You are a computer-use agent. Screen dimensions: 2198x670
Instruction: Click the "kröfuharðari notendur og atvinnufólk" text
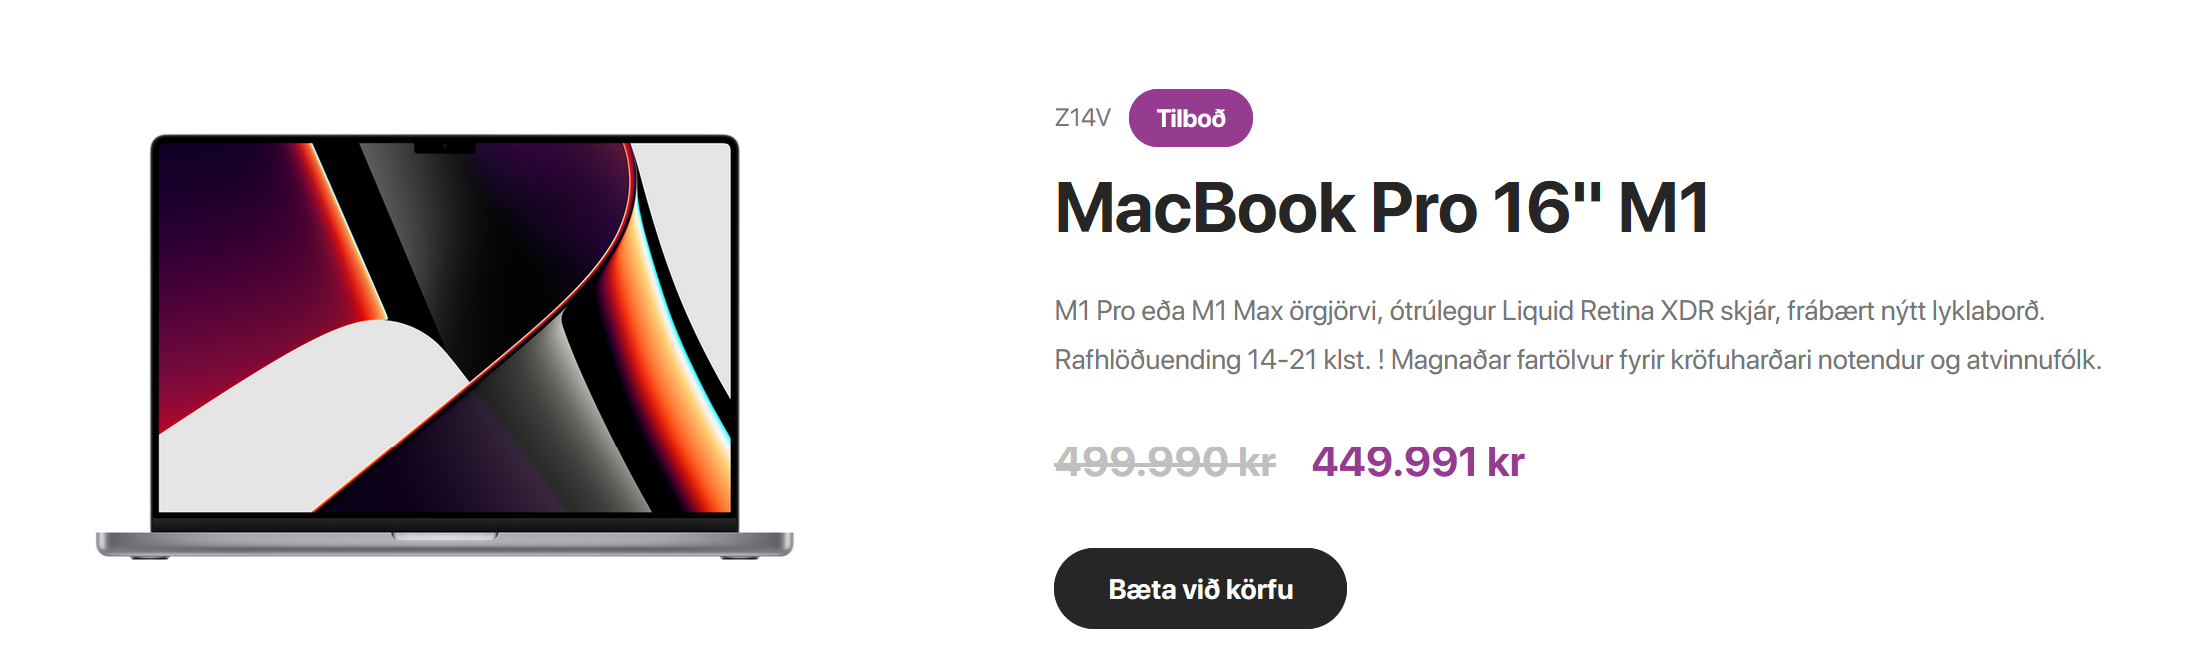pos(1885,360)
